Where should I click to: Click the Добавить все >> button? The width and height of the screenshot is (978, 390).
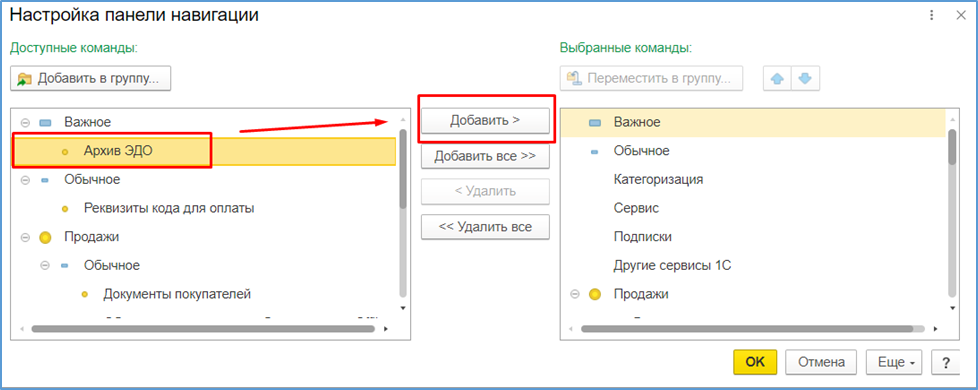[485, 156]
